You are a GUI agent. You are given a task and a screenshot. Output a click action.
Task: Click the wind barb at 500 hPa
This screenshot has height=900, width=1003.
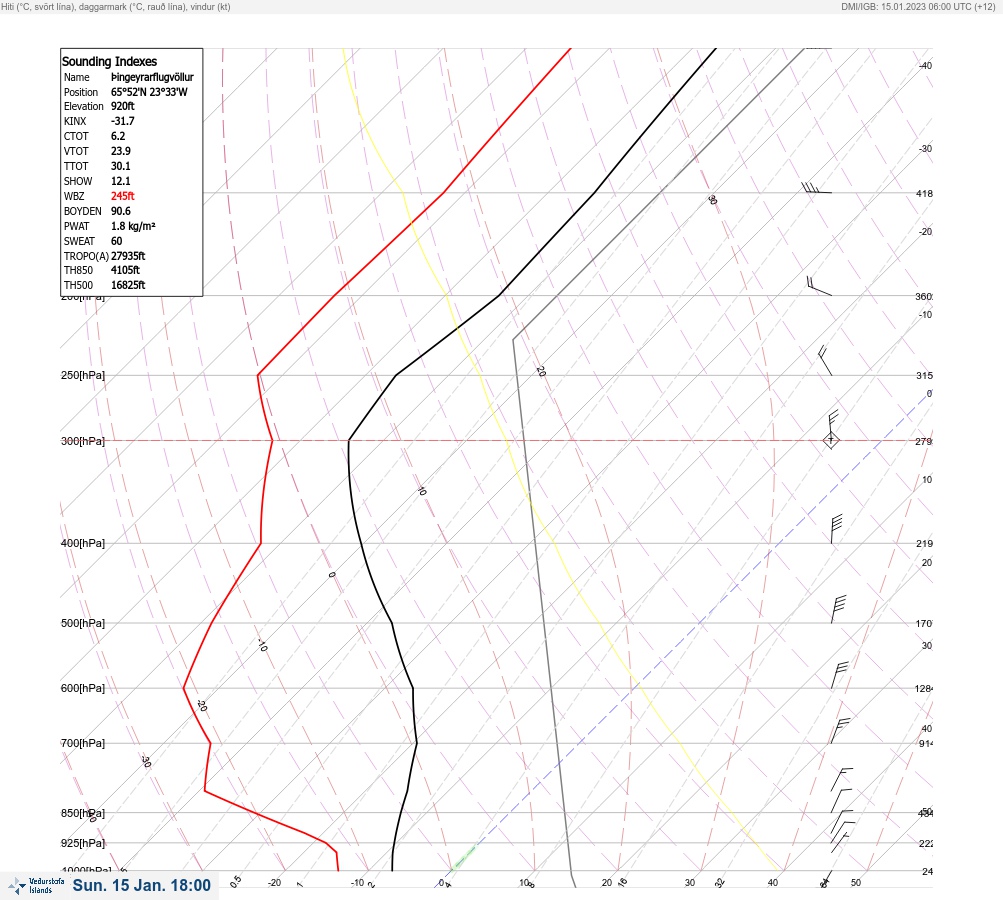(x=838, y=609)
